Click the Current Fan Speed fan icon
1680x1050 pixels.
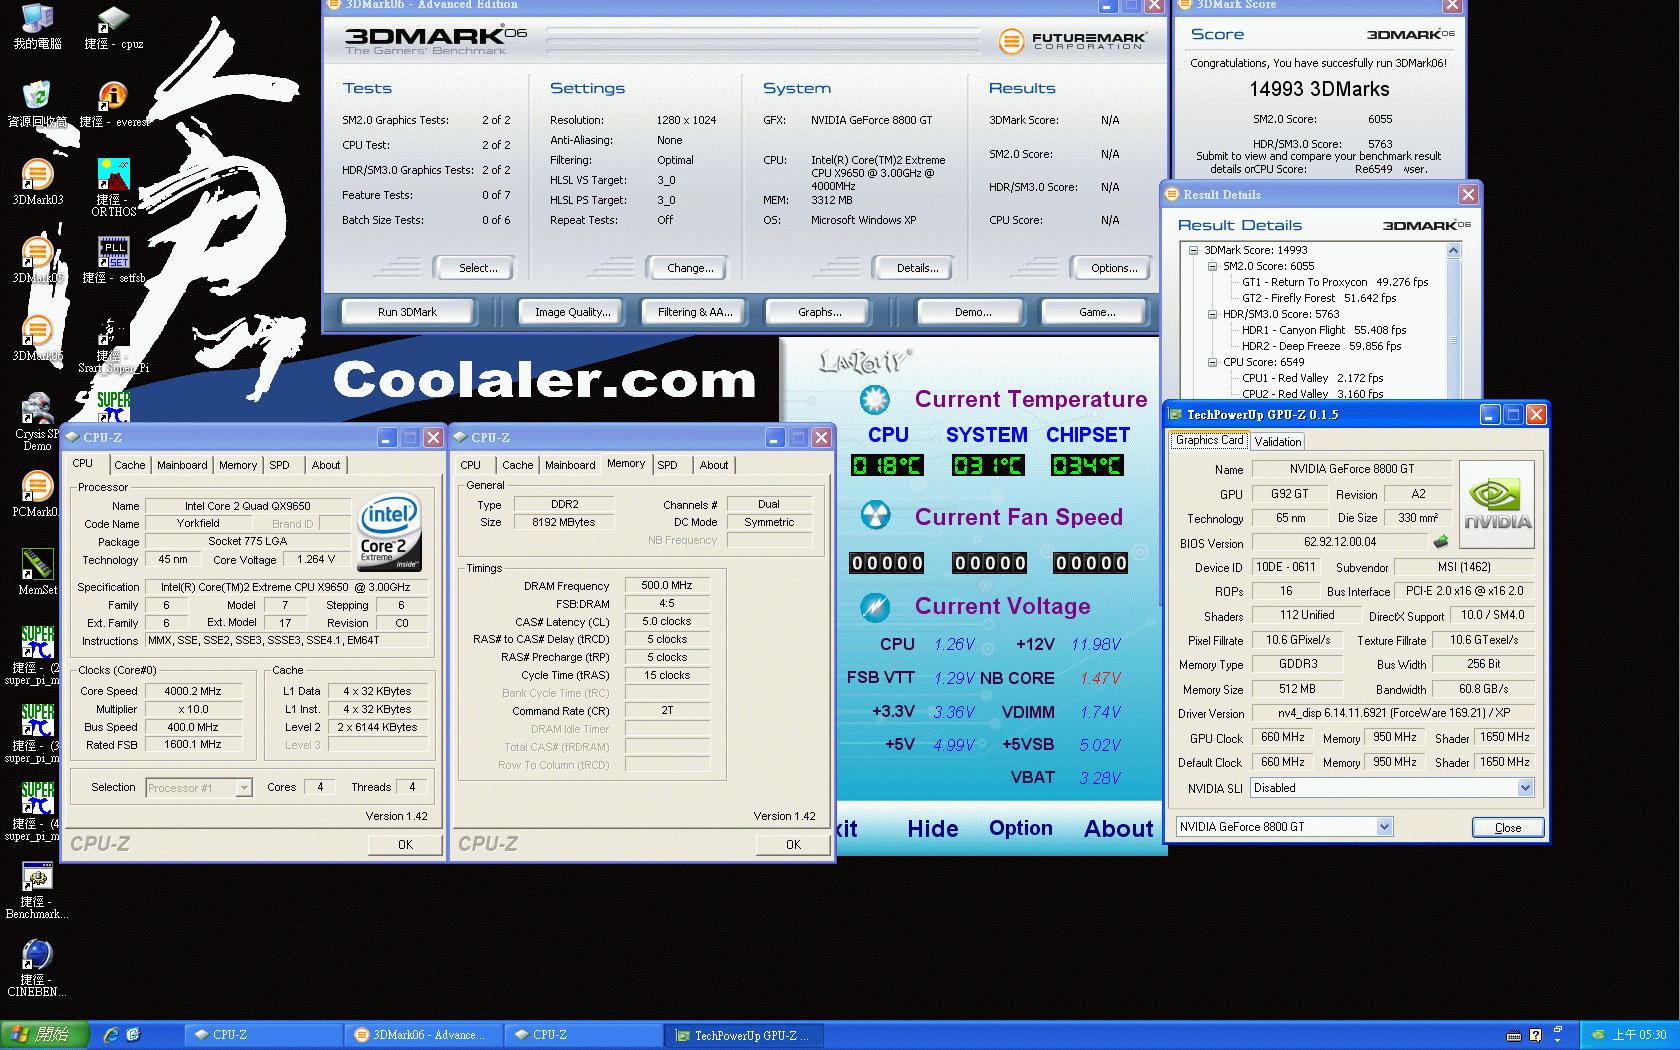pyautogui.click(x=875, y=516)
